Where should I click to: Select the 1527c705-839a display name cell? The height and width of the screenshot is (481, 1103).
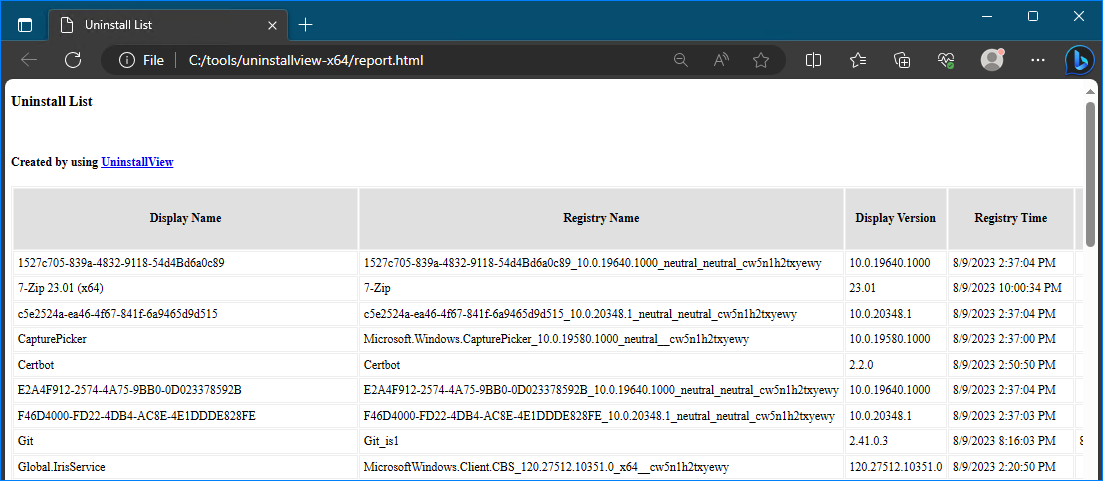point(186,263)
